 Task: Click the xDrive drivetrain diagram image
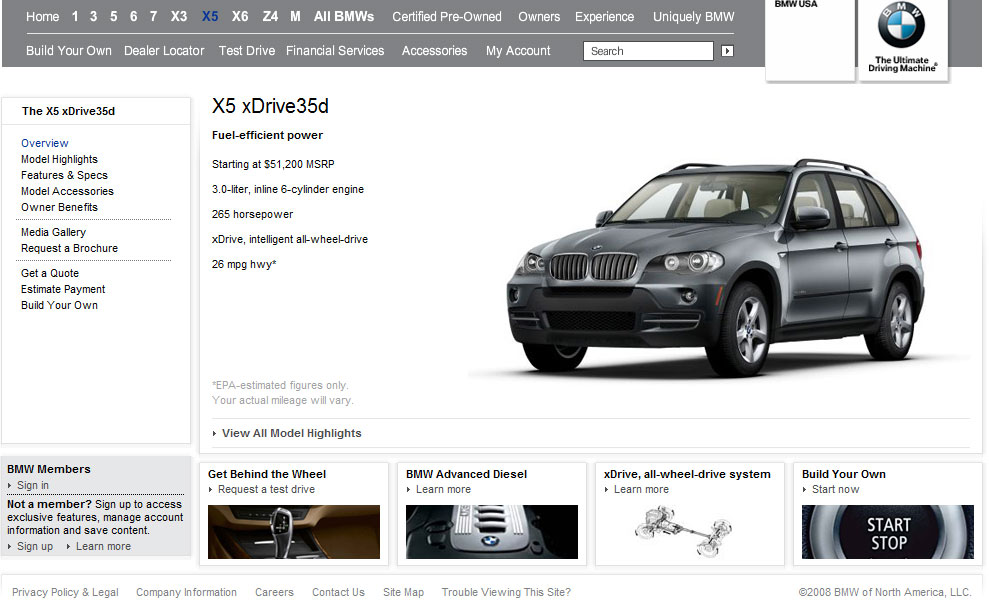tap(689, 532)
